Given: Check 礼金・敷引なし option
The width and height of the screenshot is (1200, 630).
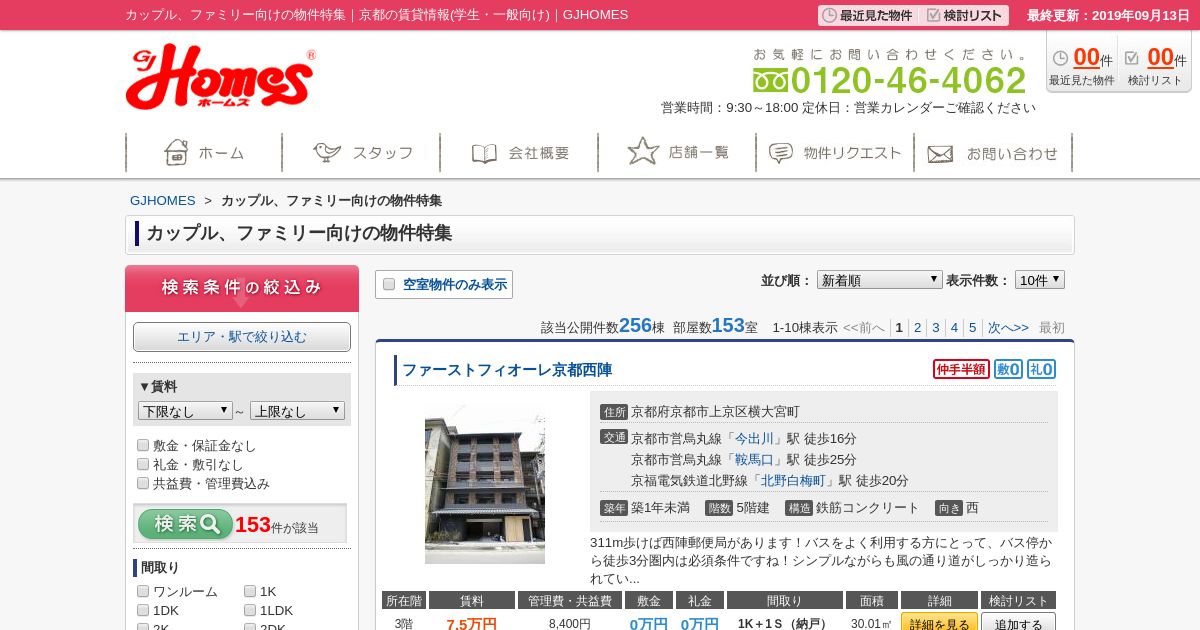Looking at the screenshot, I should pyautogui.click(x=143, y=464).
